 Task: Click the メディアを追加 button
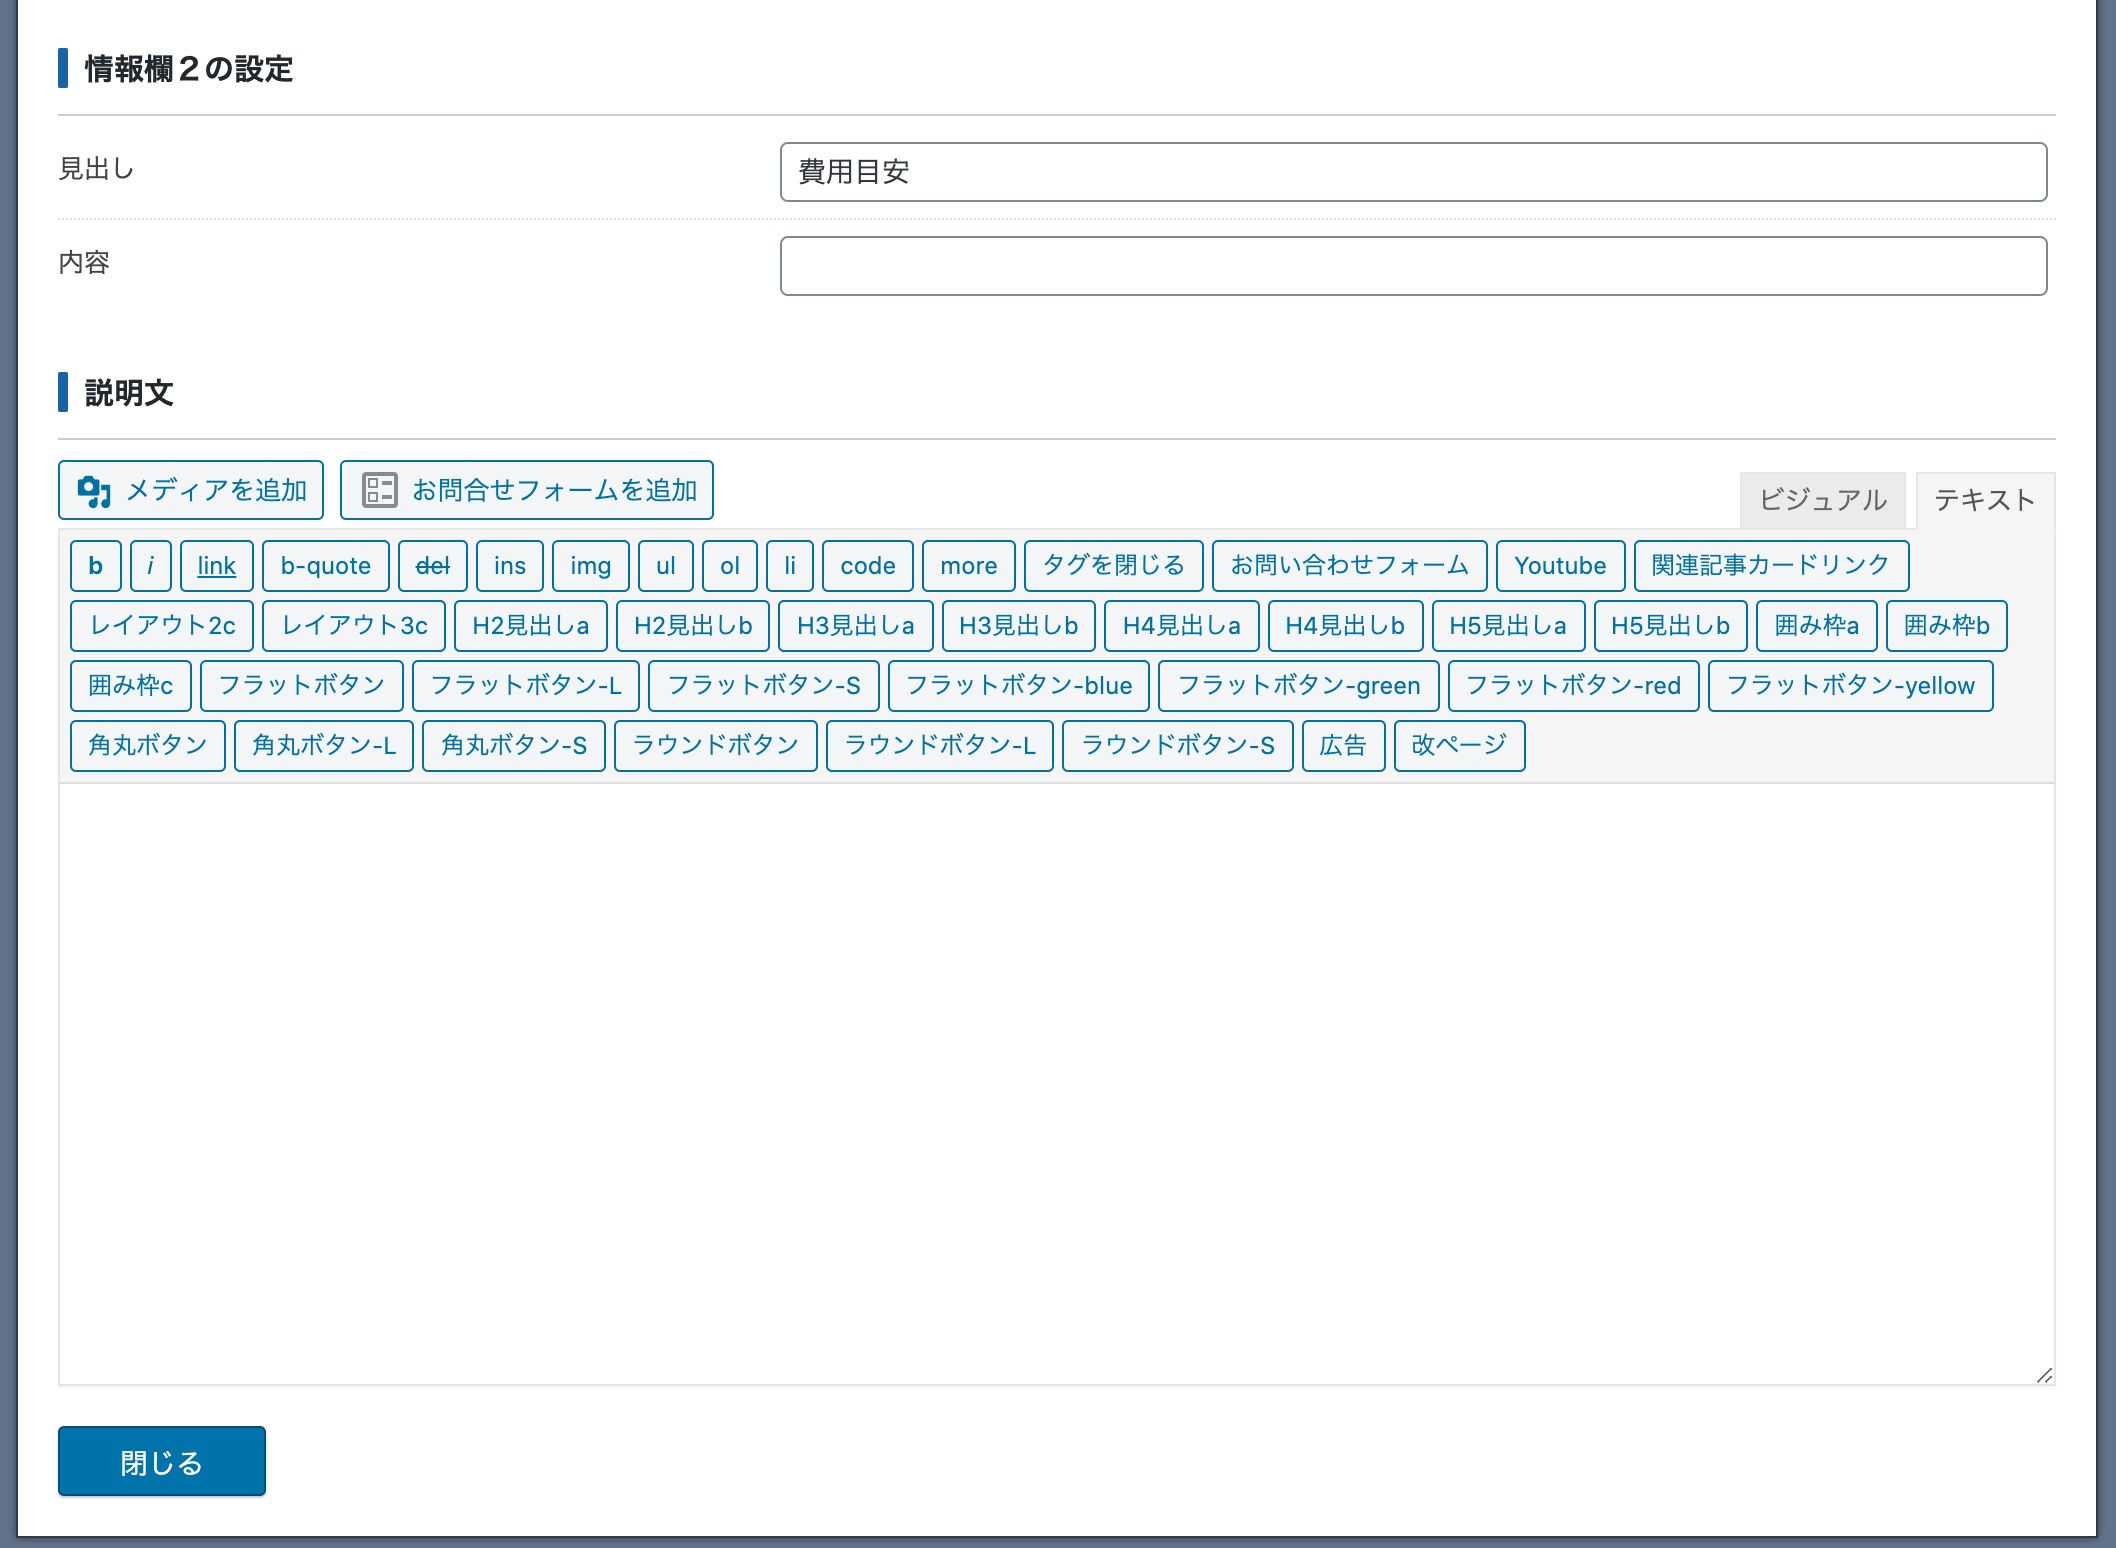(x=191, y=490)
